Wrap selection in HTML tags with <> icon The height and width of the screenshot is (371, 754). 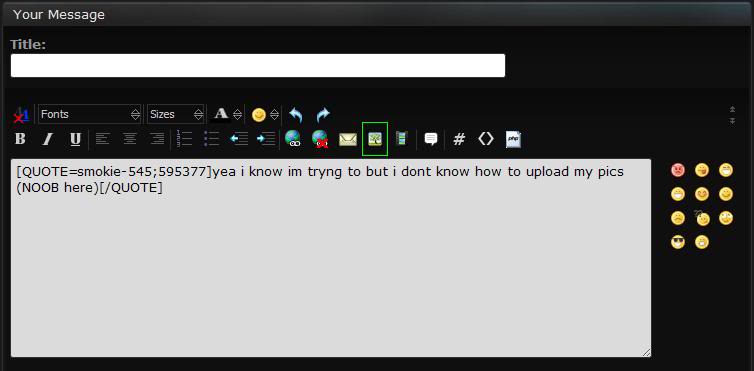[x=486, y=139]
